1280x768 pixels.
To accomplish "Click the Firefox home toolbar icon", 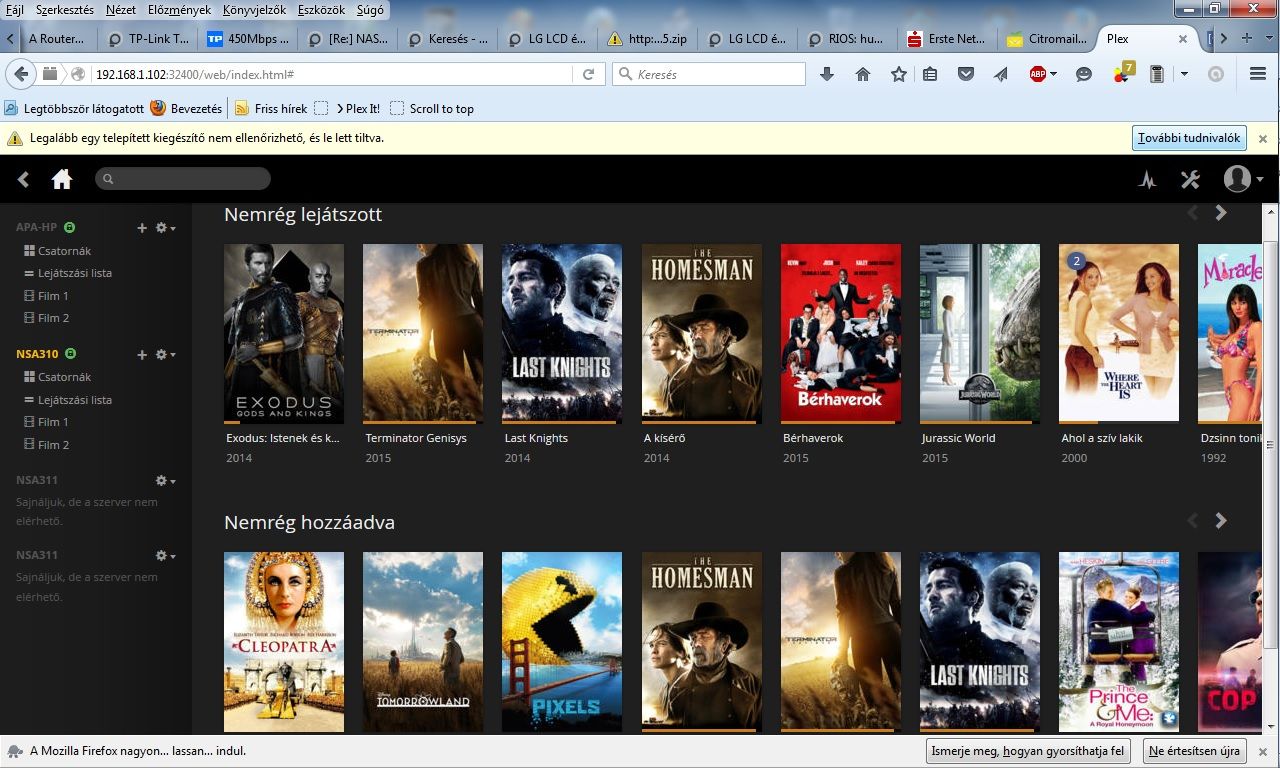I will point(863,74).
